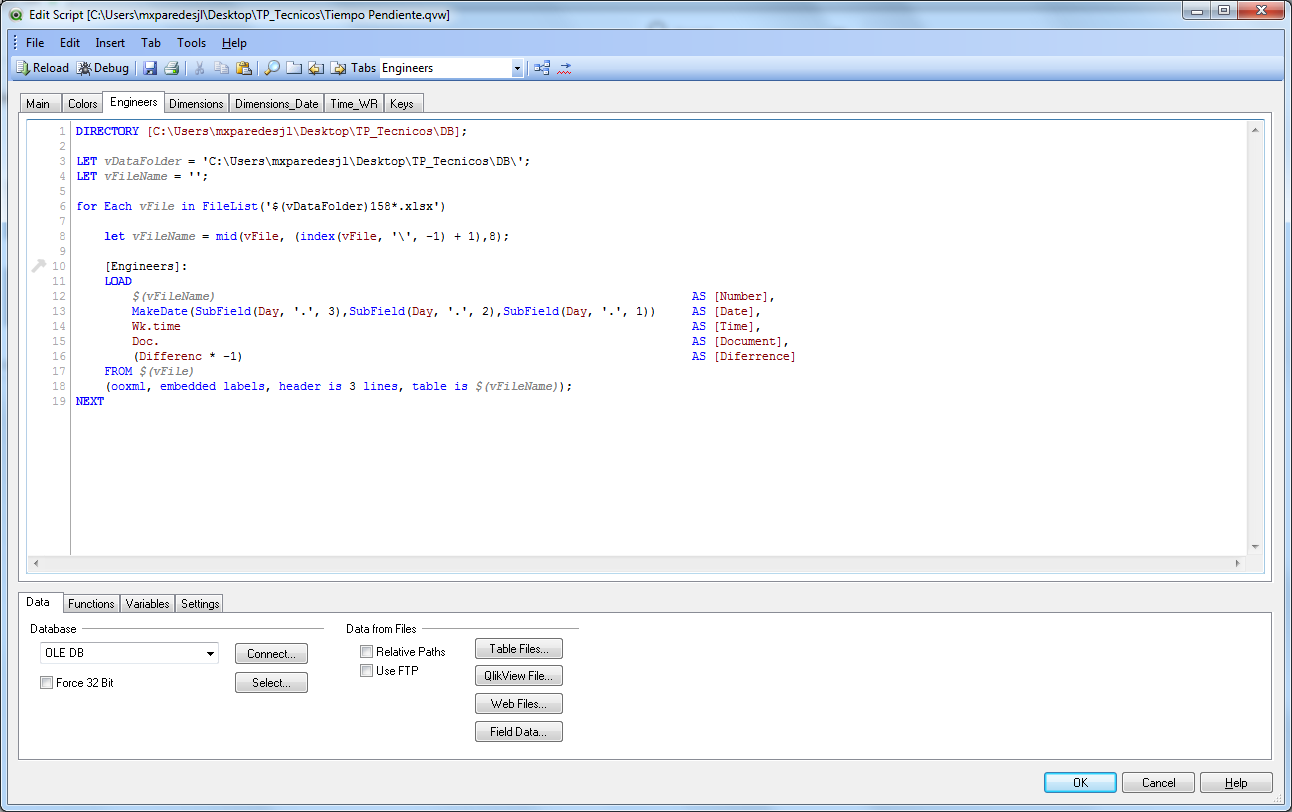
Task: Switch to the Main script tab
Action: [x=38, y=103]
